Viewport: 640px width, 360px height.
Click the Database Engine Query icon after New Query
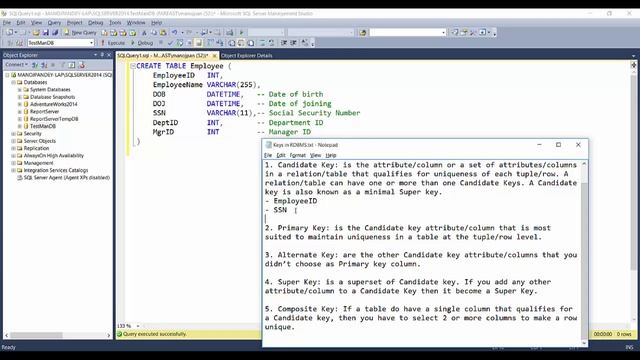pos(104,32)
